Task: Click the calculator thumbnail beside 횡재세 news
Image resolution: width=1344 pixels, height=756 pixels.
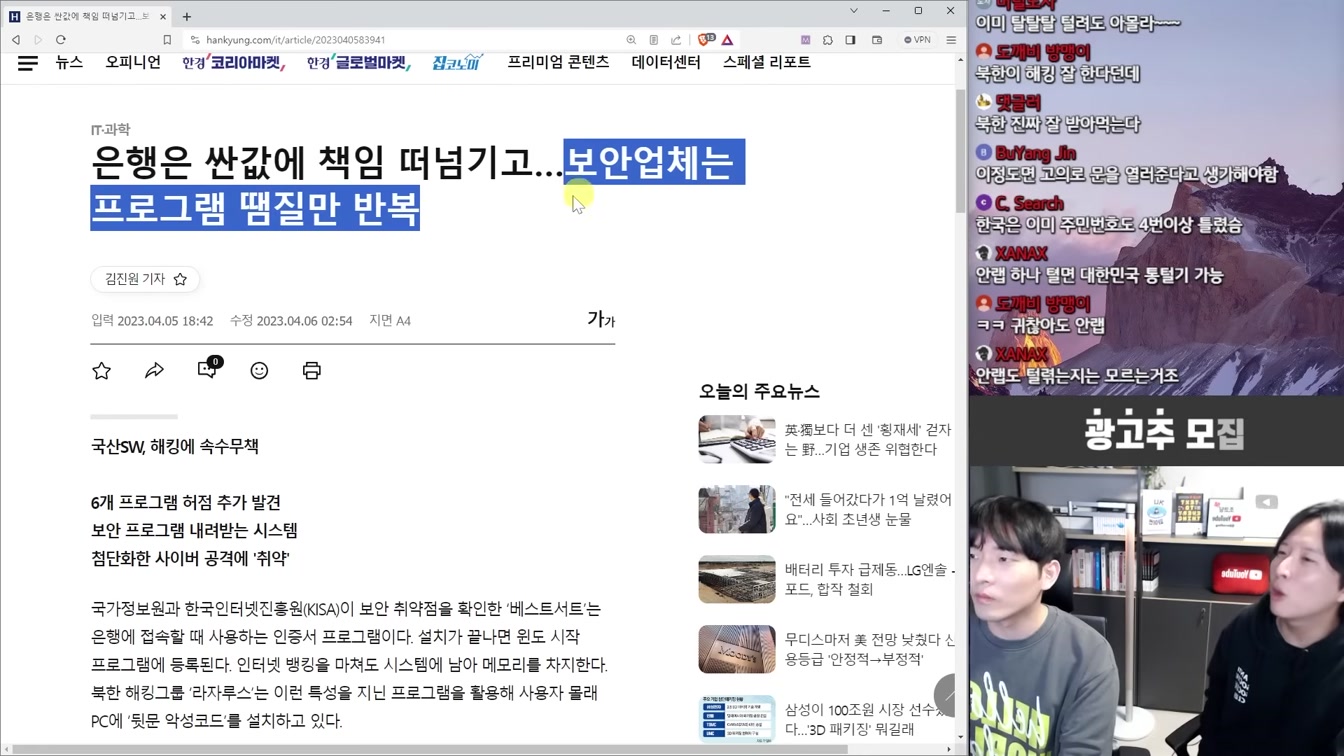Action: pos(737,439)
